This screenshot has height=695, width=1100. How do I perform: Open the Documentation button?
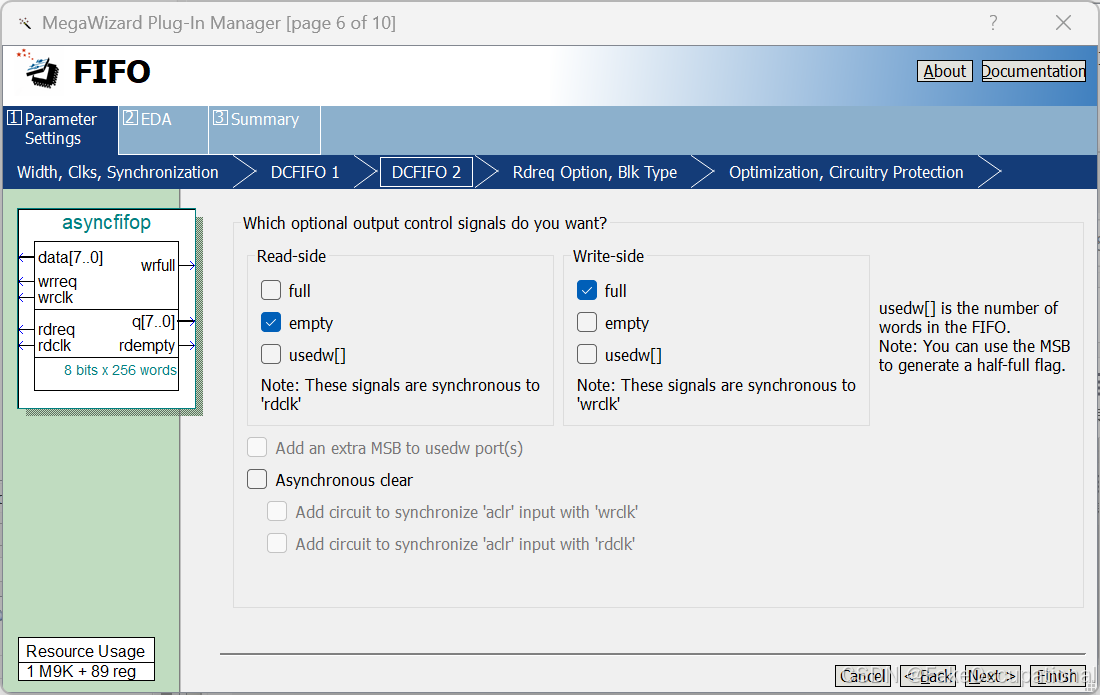click(x=1033, y=72)
